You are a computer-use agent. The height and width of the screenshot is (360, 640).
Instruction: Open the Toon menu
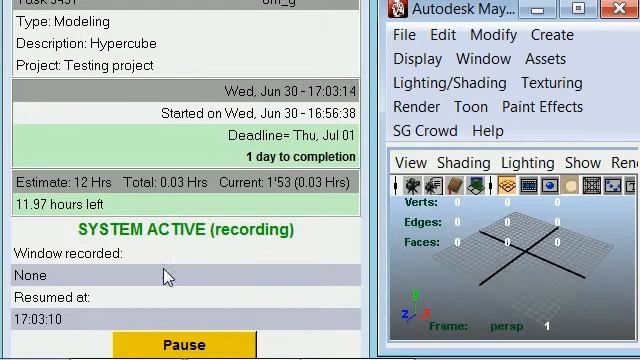point(471,107)
